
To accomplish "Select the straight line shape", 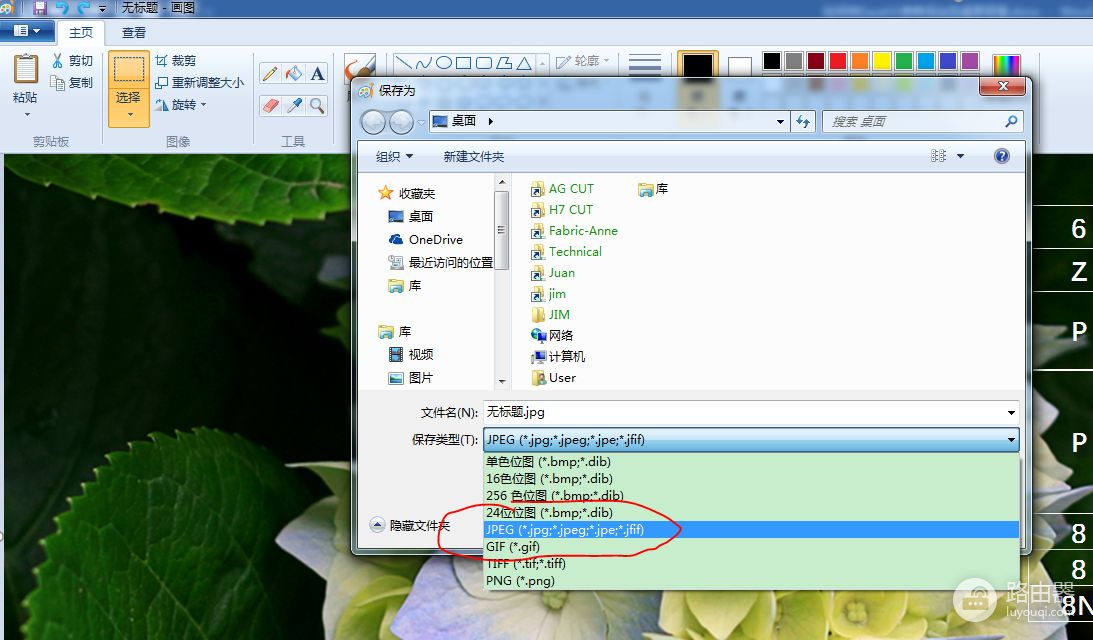I will pos(403,63).
